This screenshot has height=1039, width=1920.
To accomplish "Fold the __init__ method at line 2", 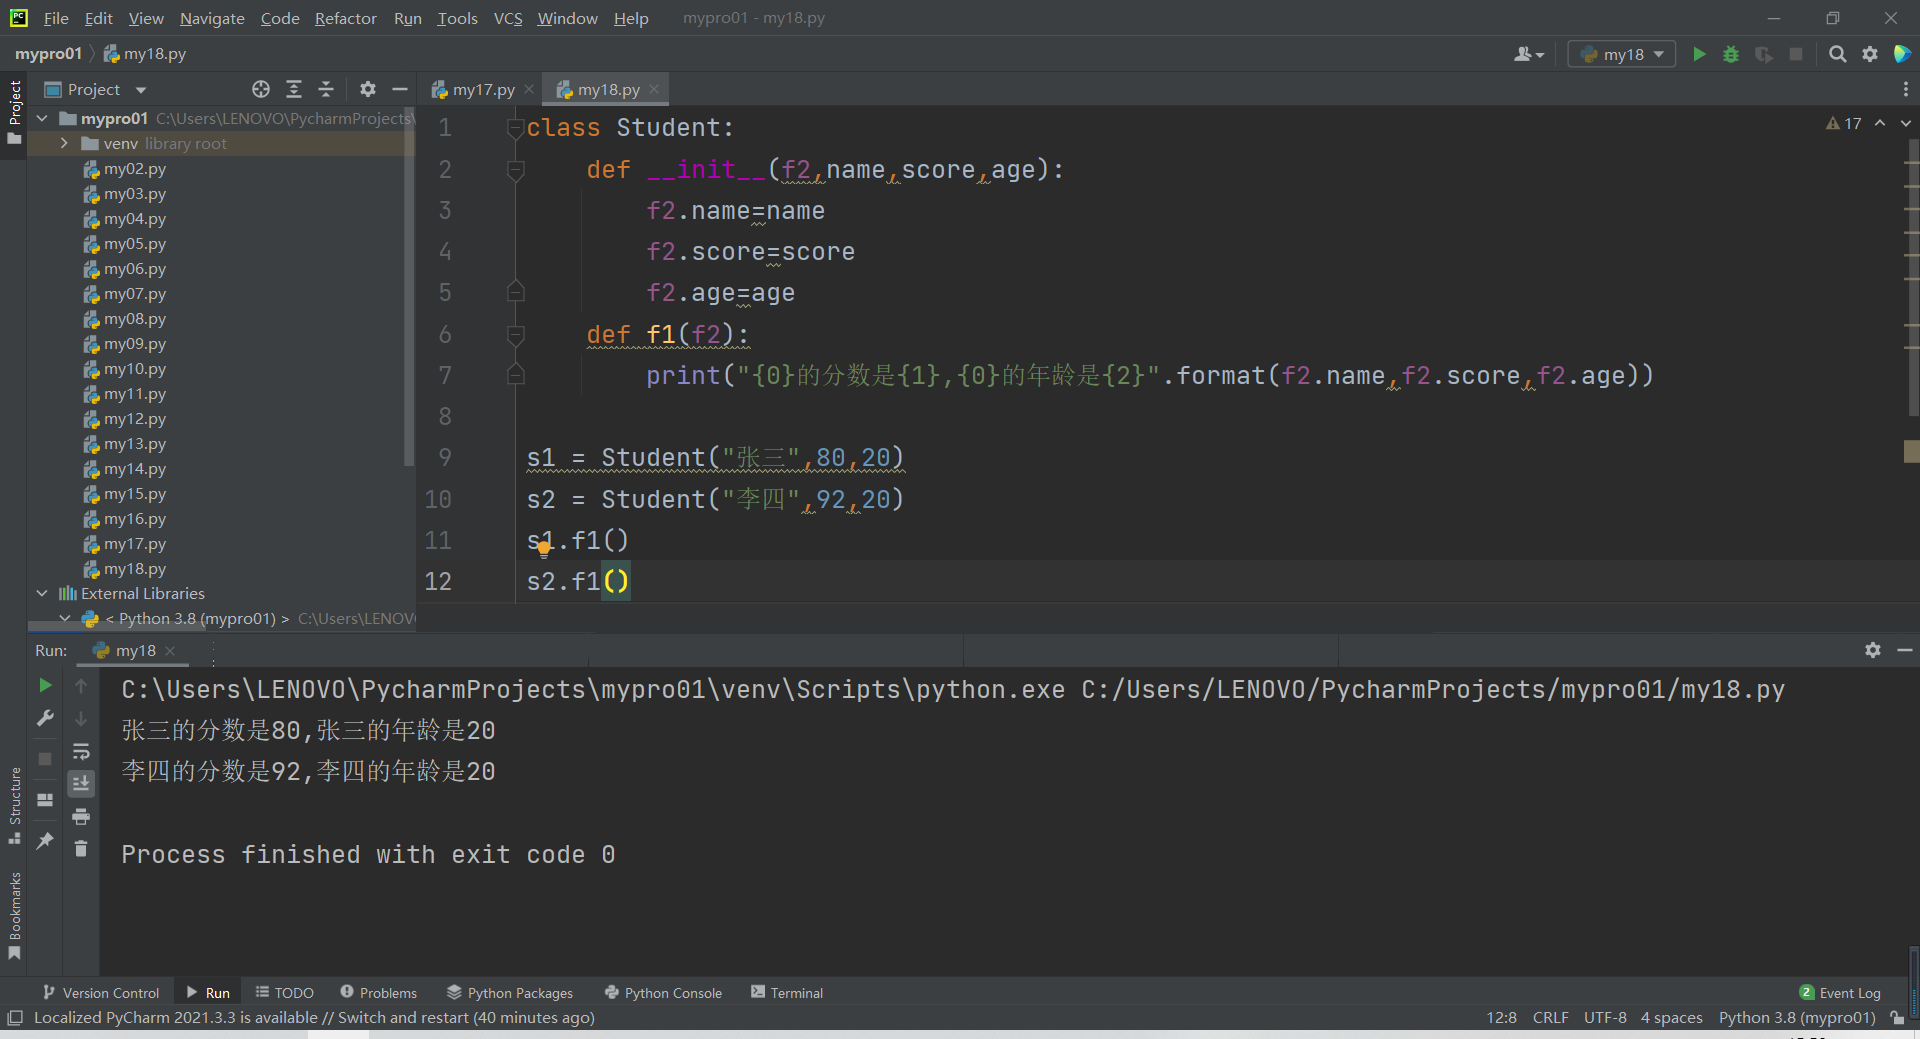I will (515, 170).
